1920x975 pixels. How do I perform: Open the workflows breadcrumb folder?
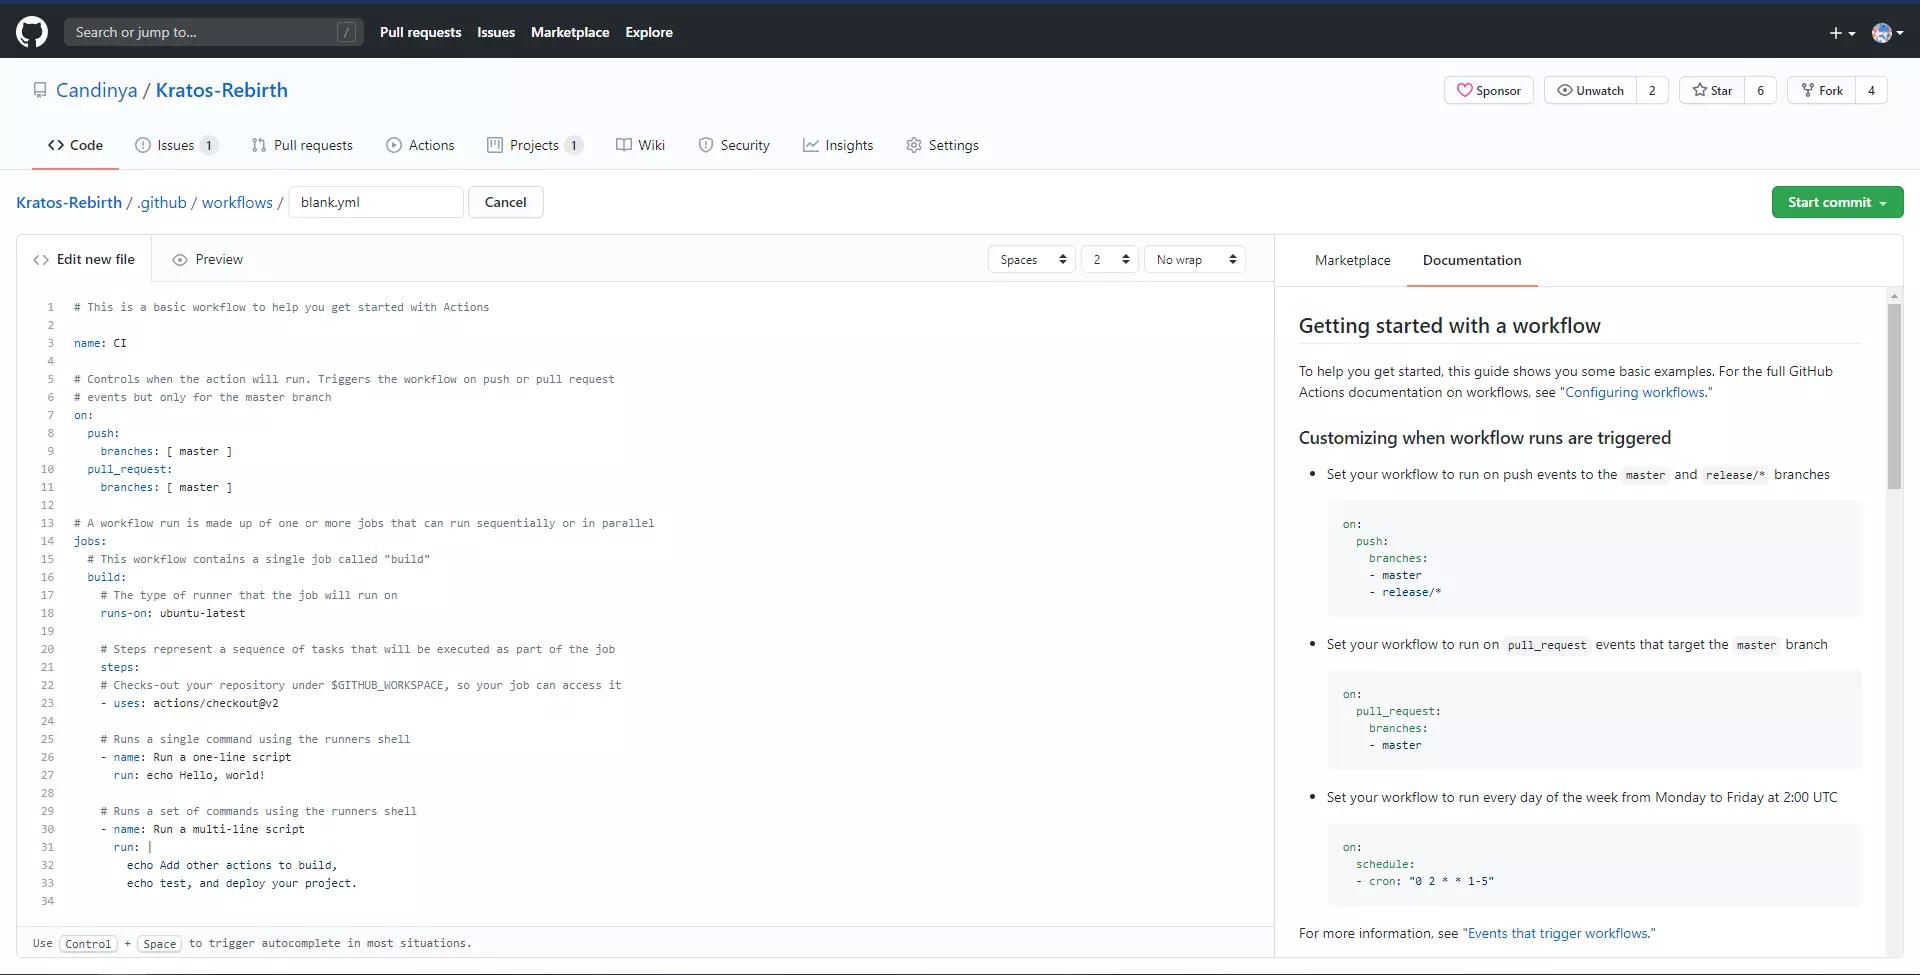[x=237, y=202]
